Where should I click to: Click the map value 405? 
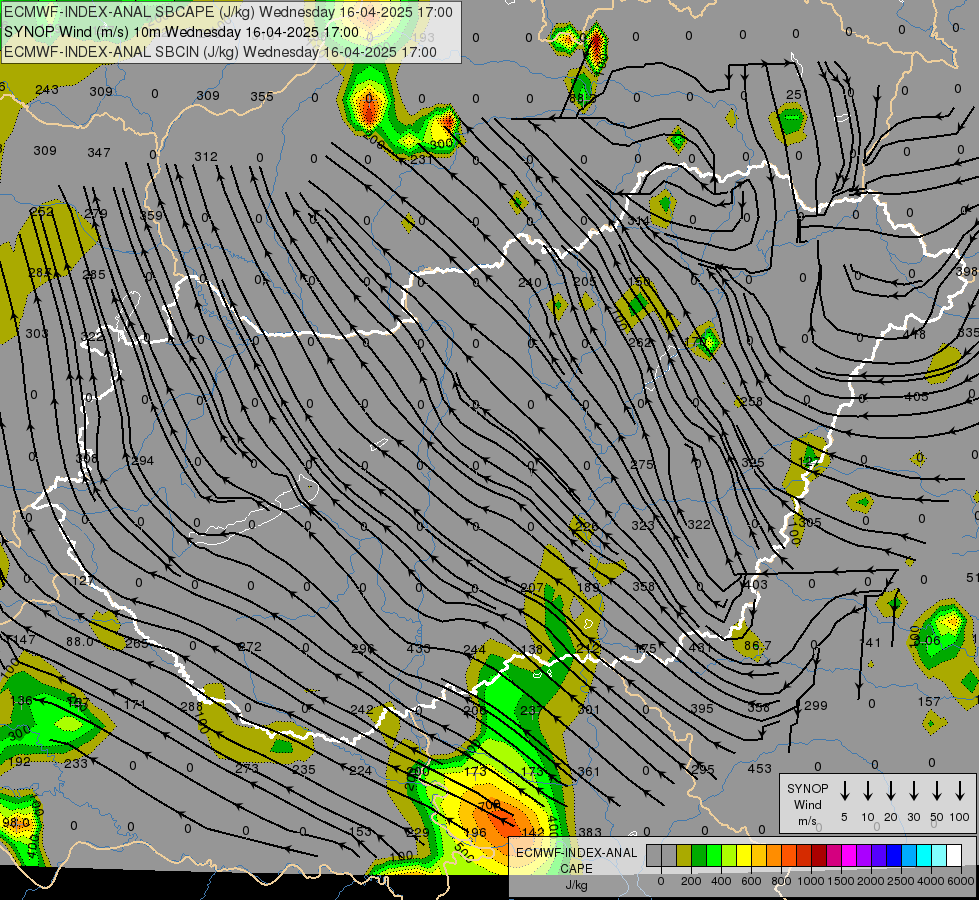click(916, 396)
